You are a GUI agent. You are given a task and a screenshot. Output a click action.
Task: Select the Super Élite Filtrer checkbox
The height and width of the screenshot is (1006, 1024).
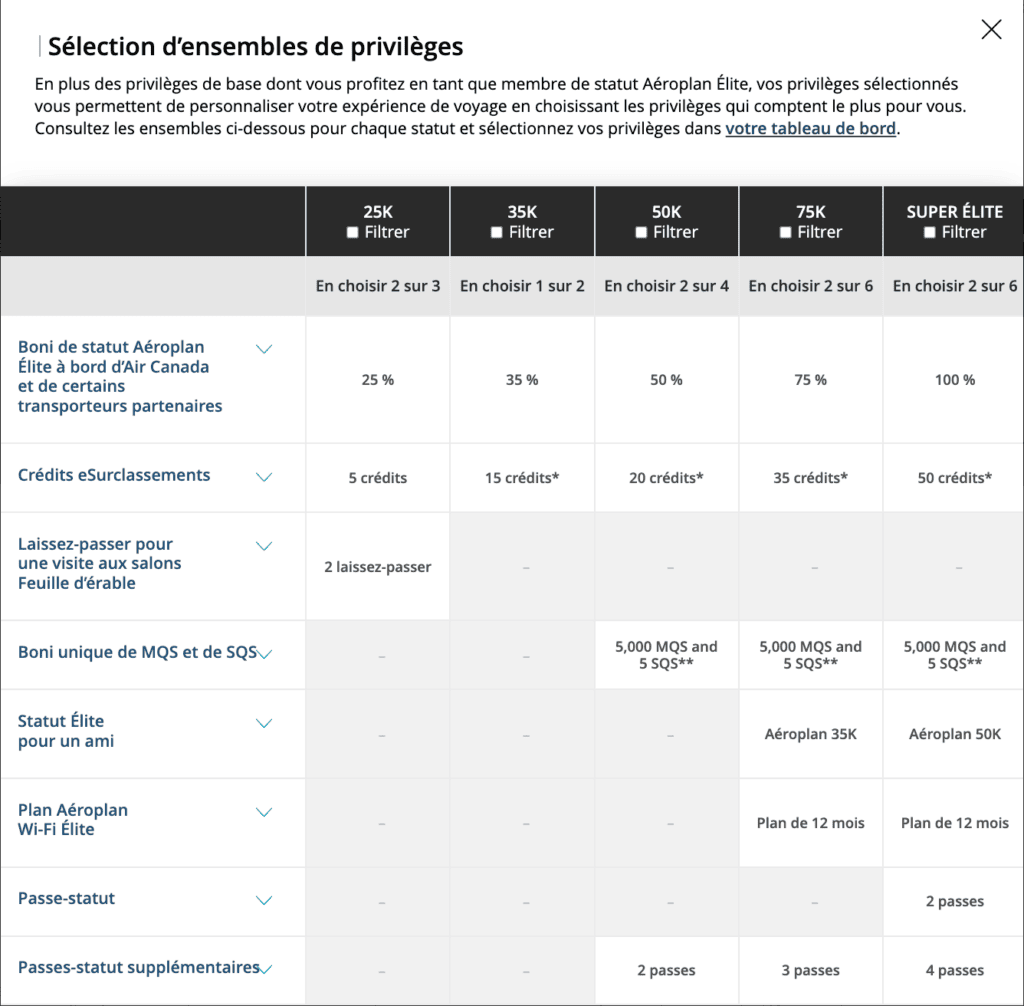[x=930, y=233]
